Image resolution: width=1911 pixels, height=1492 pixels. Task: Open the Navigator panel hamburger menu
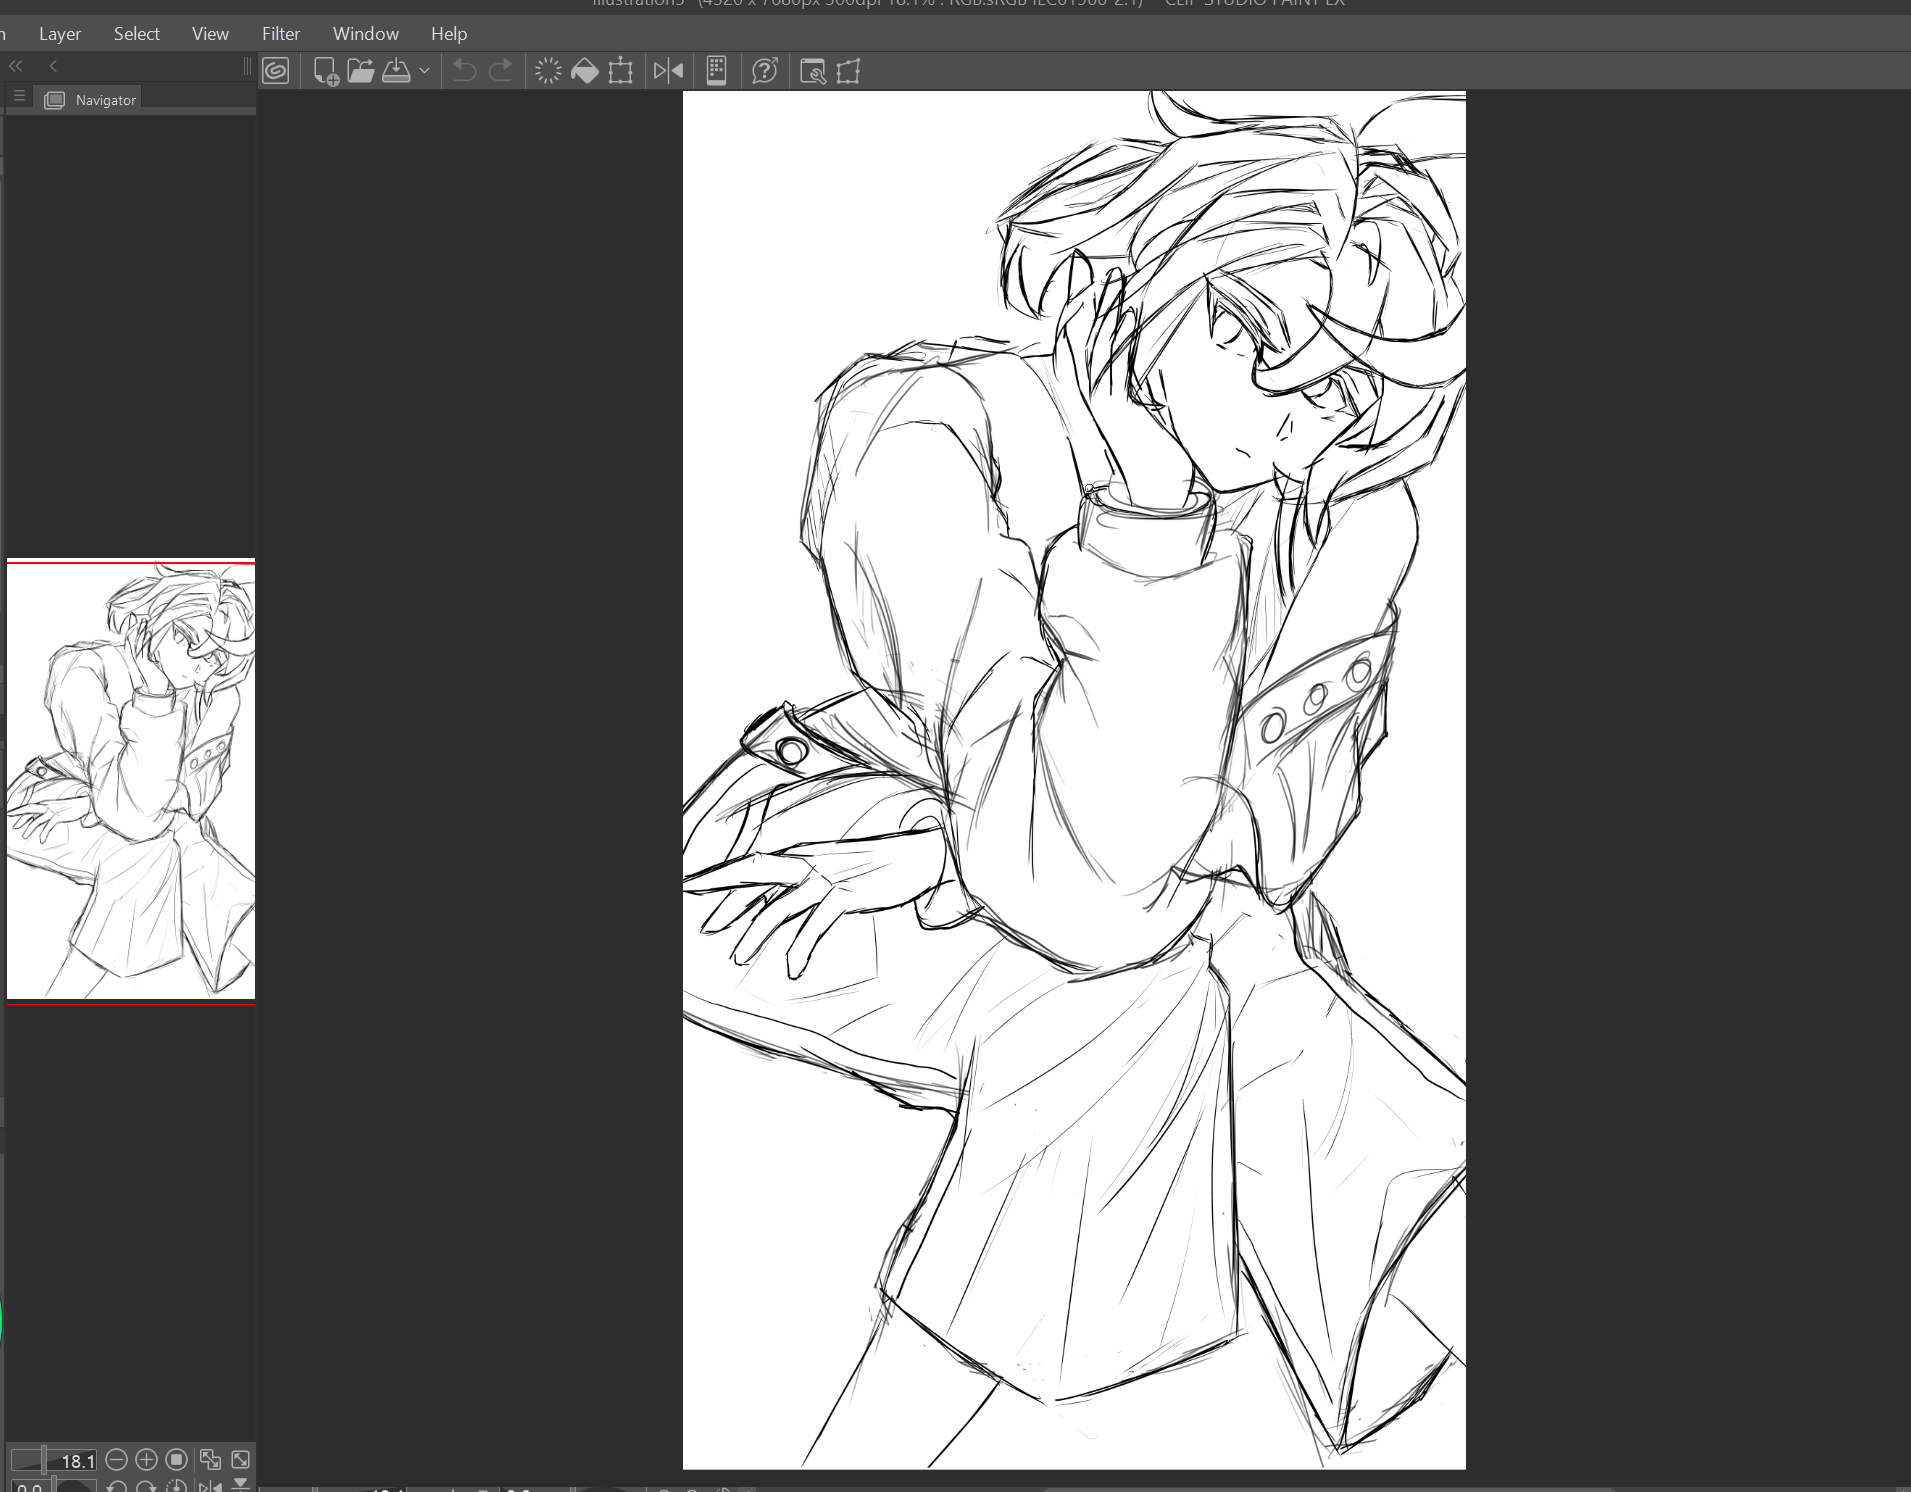pos(19,97)
